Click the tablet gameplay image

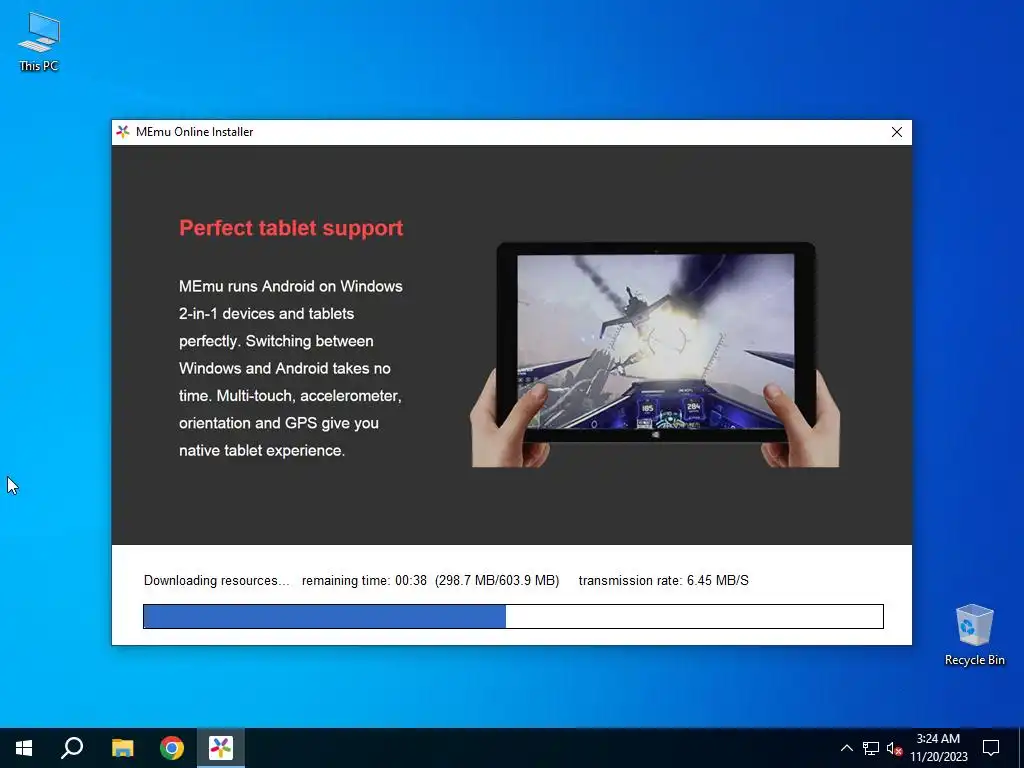[655, 355]
